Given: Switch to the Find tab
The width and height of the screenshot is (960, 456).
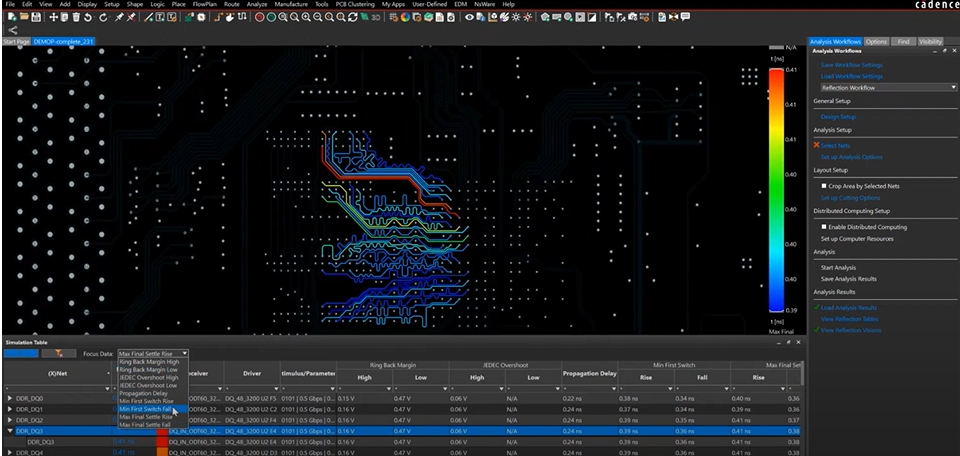Looking at the screenshot, I should (x=904, y=42).
